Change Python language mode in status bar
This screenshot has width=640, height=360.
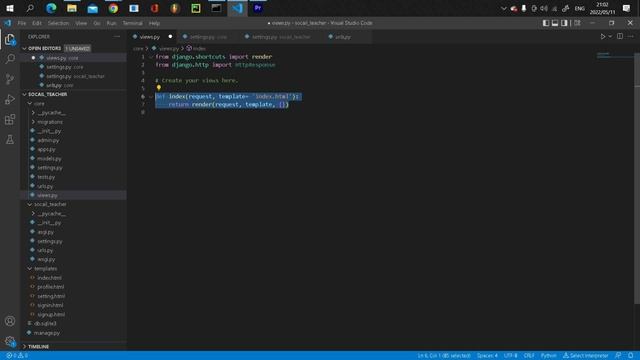pos(548,356)
